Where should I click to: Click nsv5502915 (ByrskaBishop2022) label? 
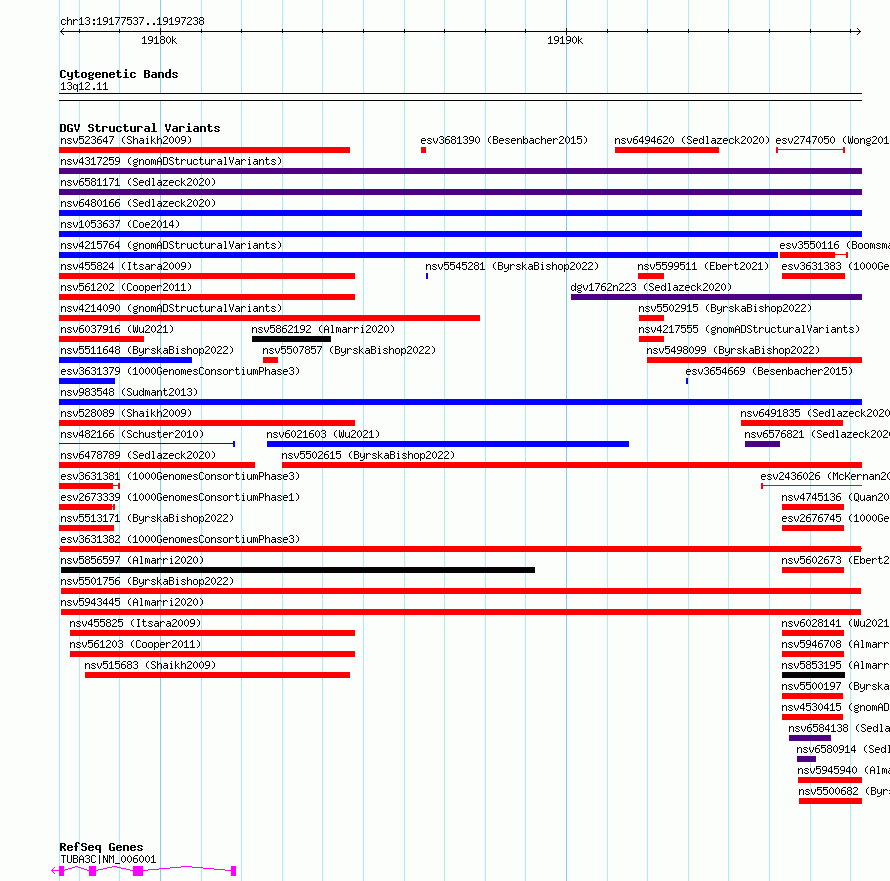click(725, 308)
